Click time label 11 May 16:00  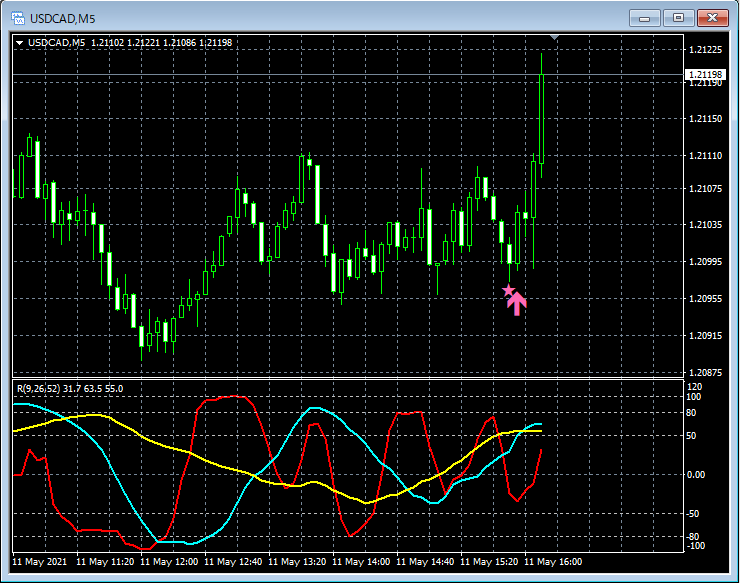pyautogui.click(x=553, y=562)
